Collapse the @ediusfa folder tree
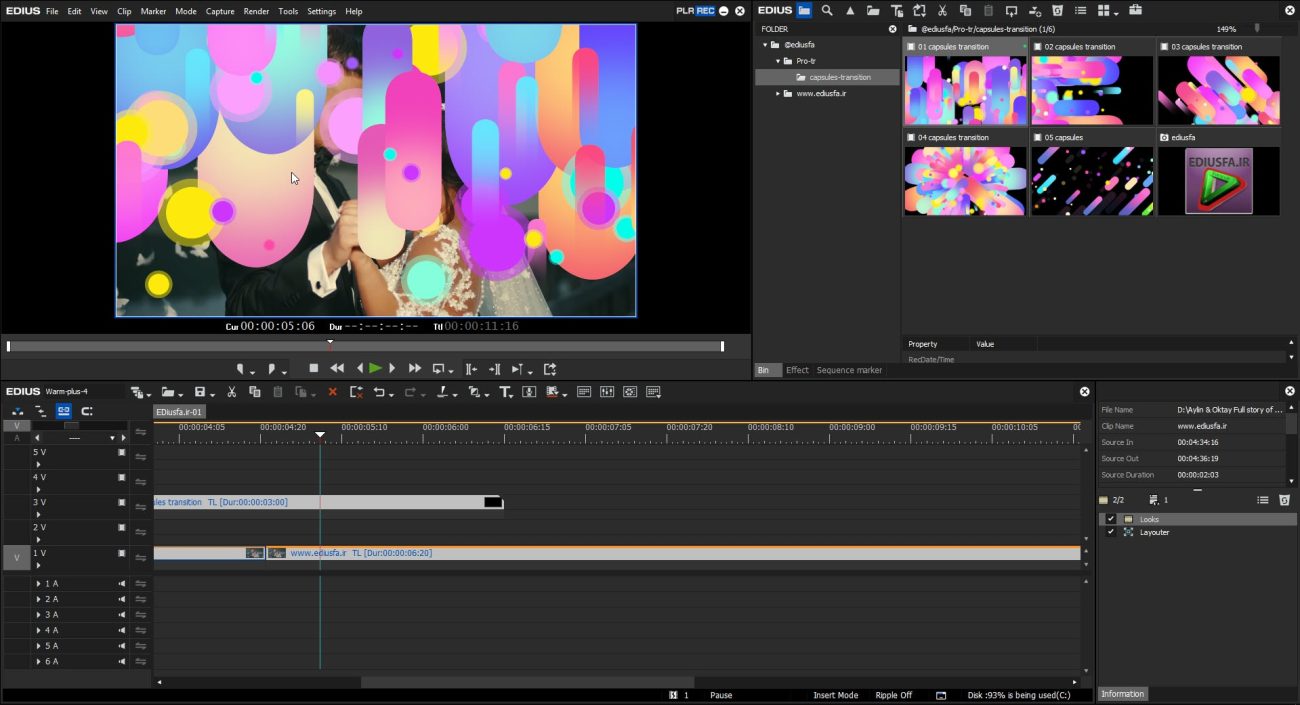Viewport: 1300px width, 705px height. click(x=765, y=45)
